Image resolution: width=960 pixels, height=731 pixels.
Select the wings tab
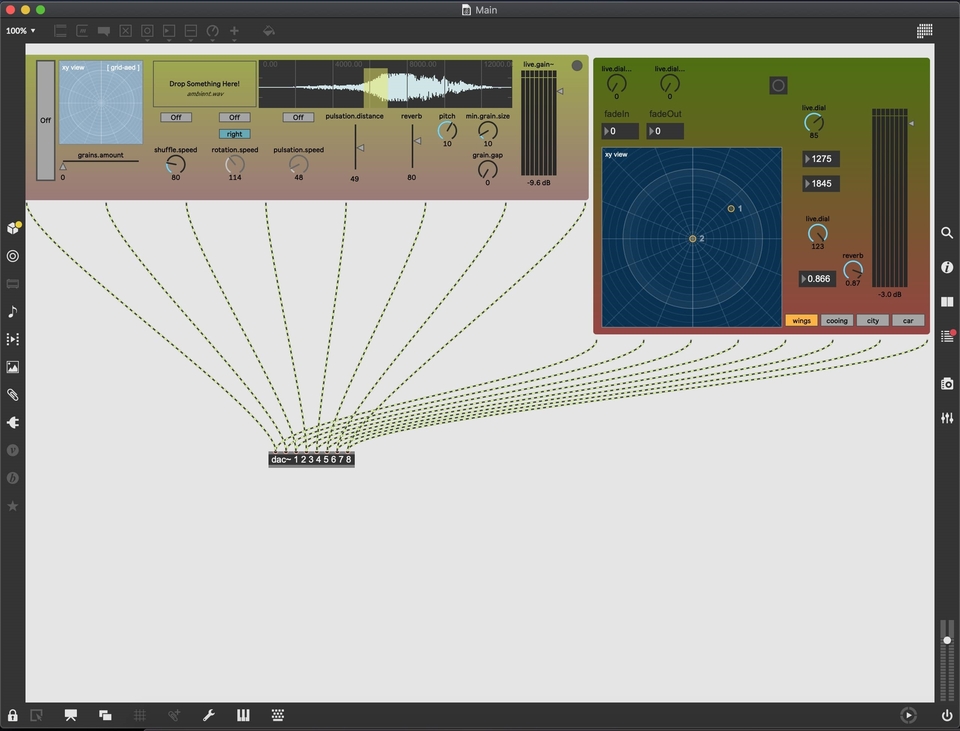tap(801, 321)
